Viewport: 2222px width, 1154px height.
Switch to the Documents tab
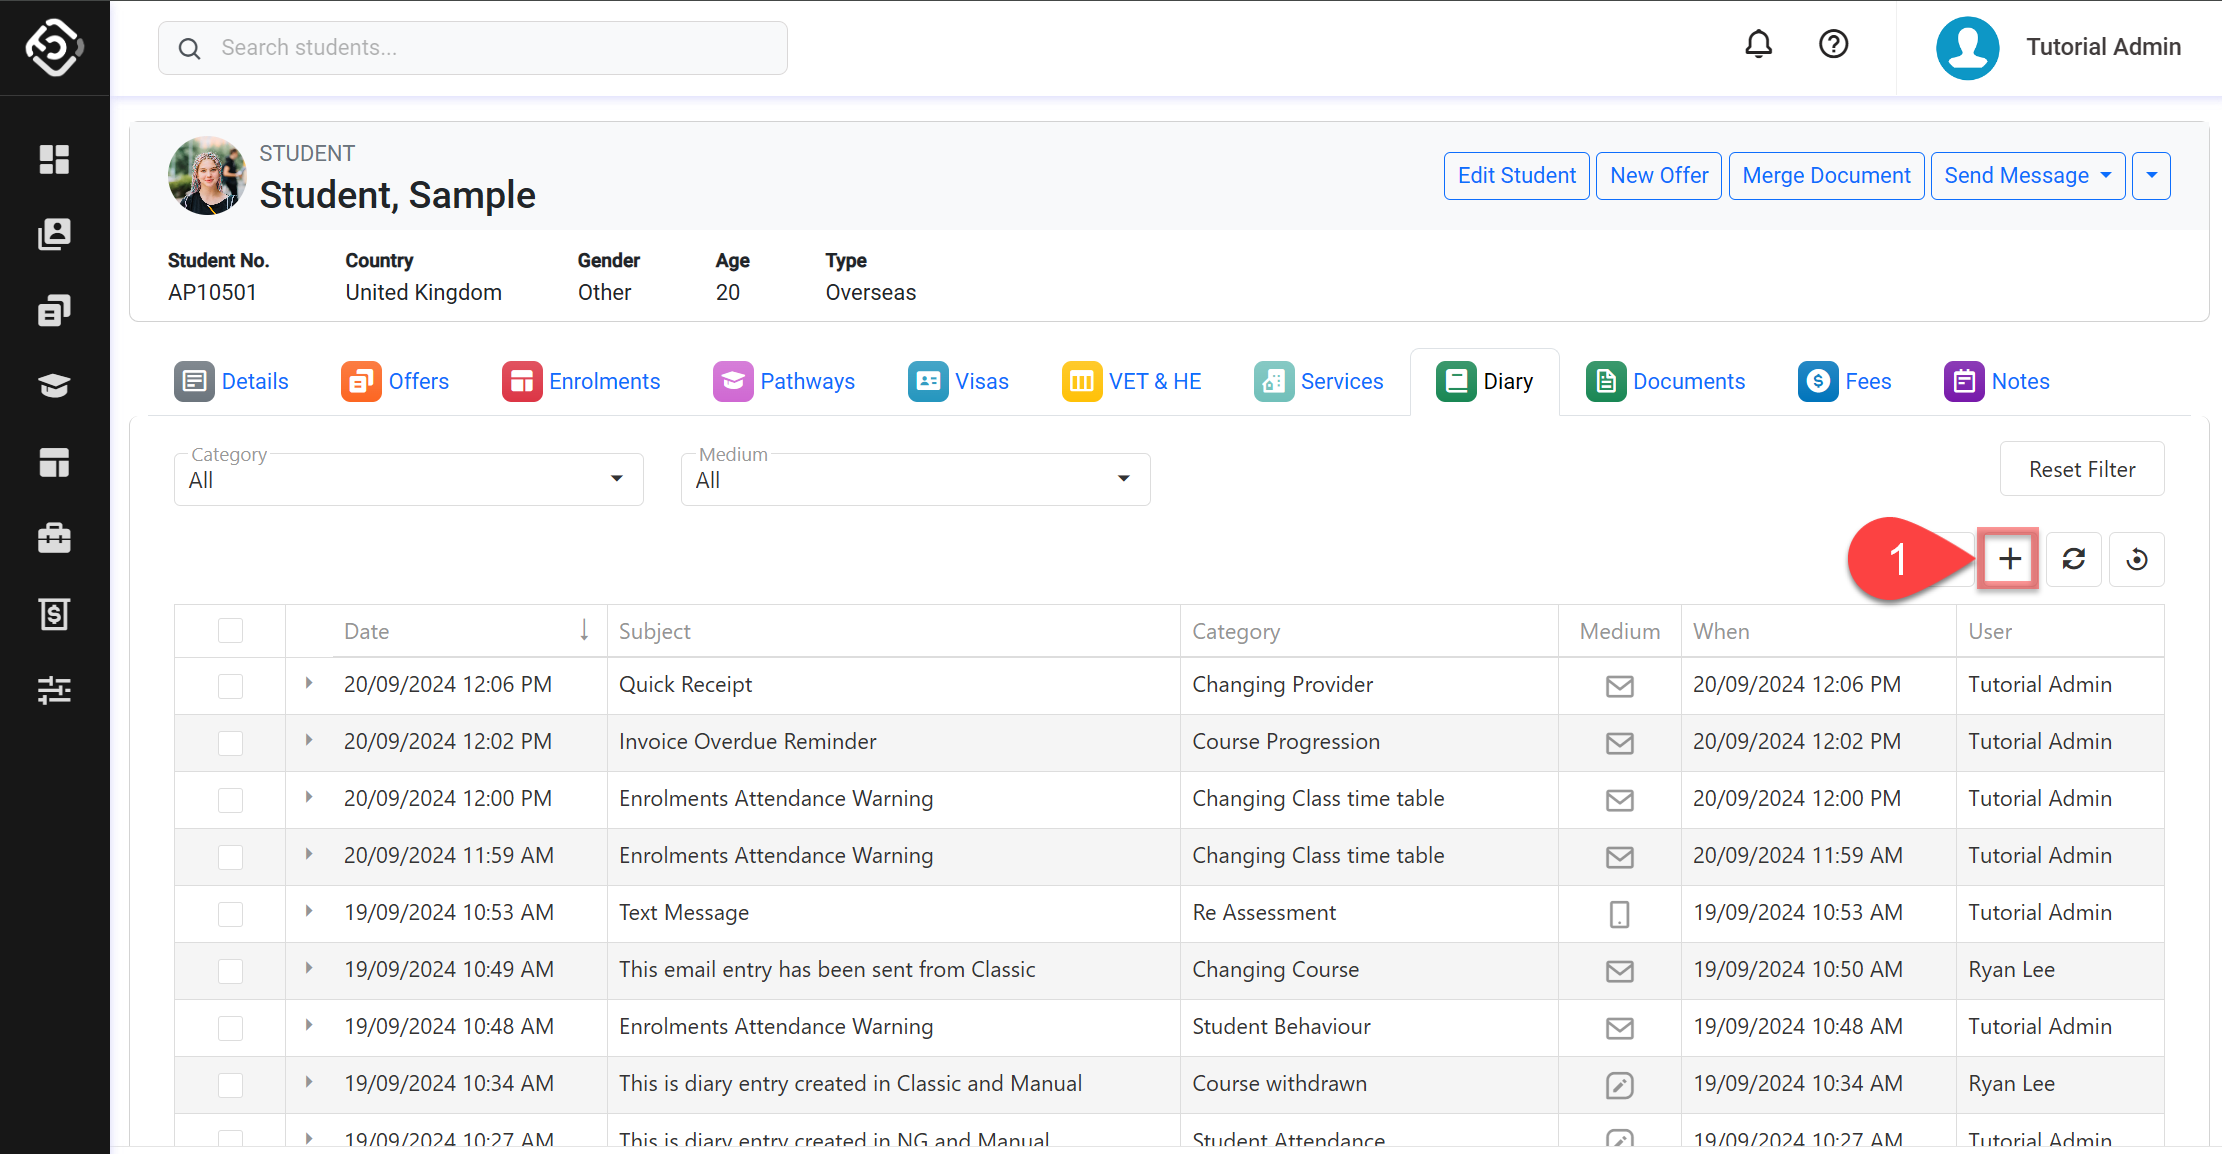1665,381
